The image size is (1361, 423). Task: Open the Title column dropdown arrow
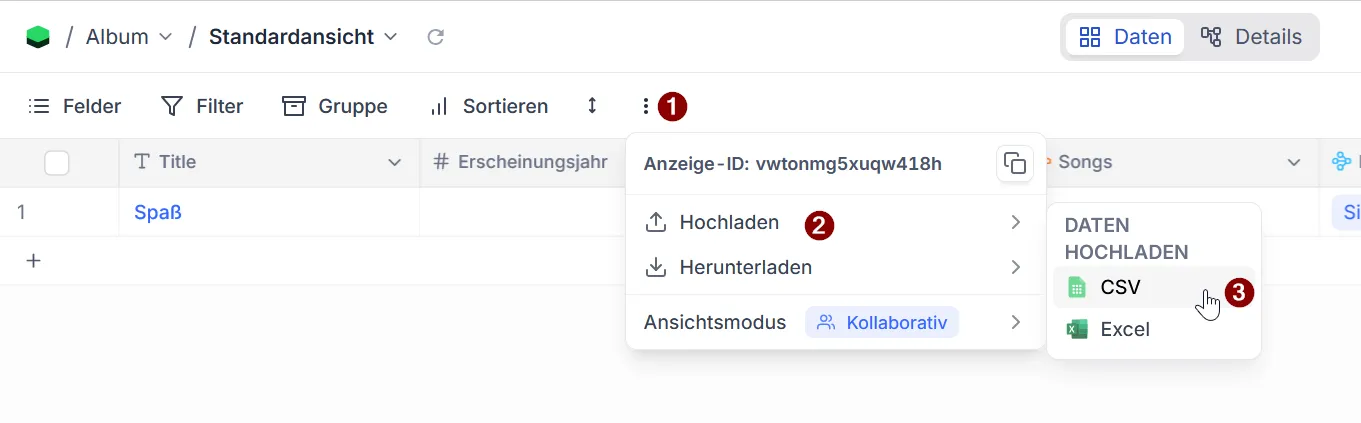pos(395,162)
